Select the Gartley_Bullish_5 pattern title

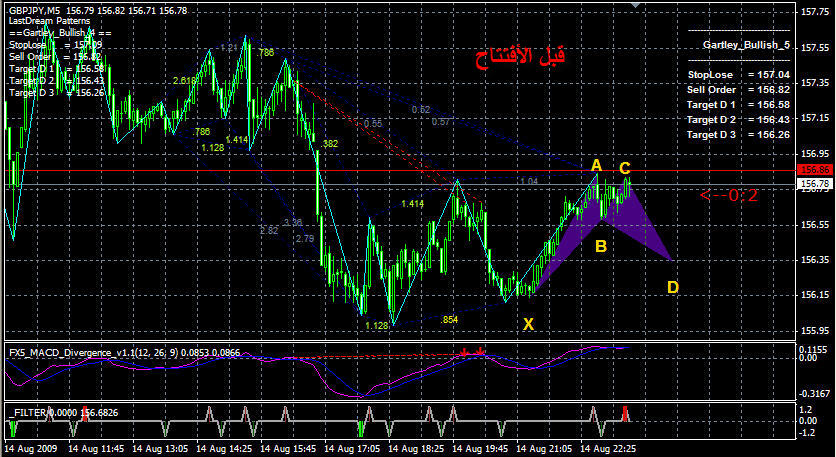(746, 45)
